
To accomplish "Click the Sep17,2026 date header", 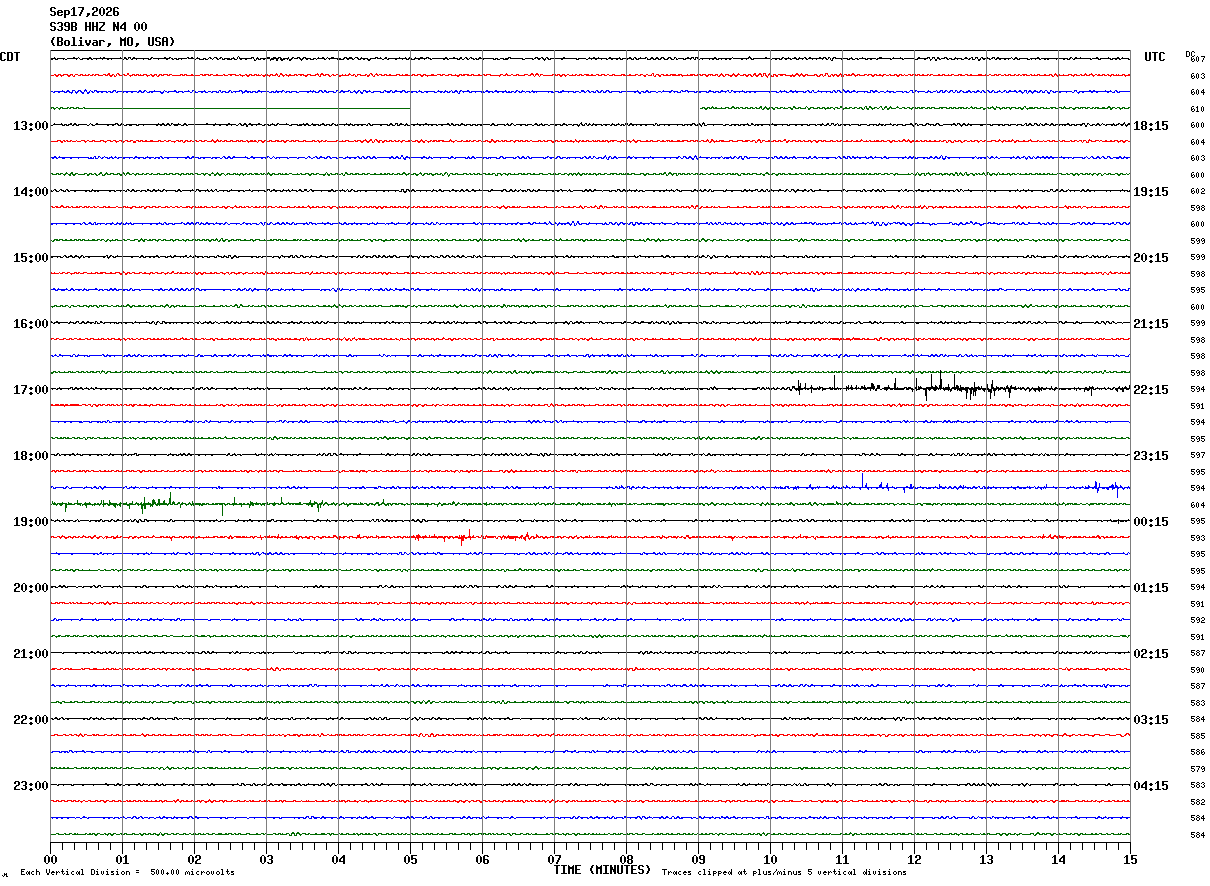I will coord(84,12).
